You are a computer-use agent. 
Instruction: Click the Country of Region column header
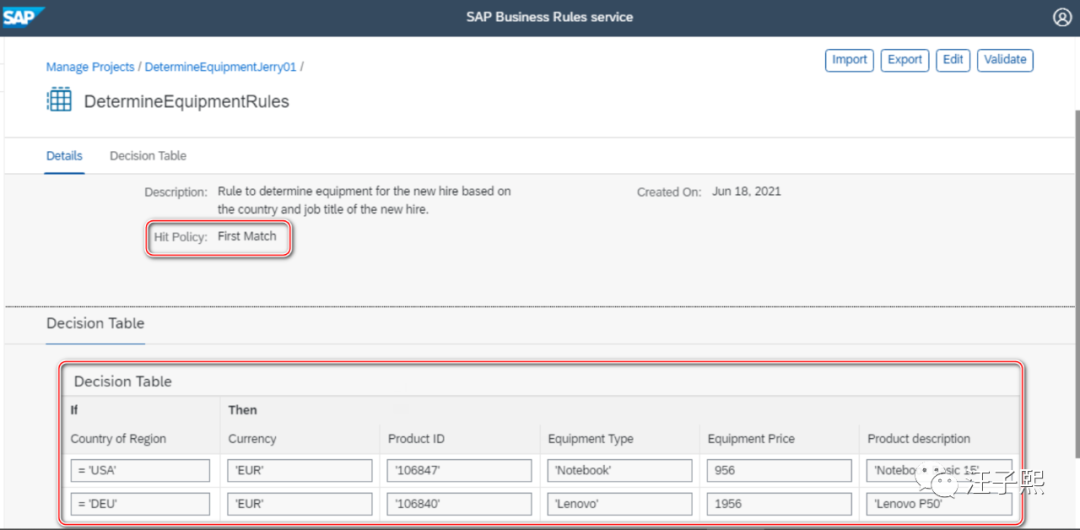click(118, 438)
